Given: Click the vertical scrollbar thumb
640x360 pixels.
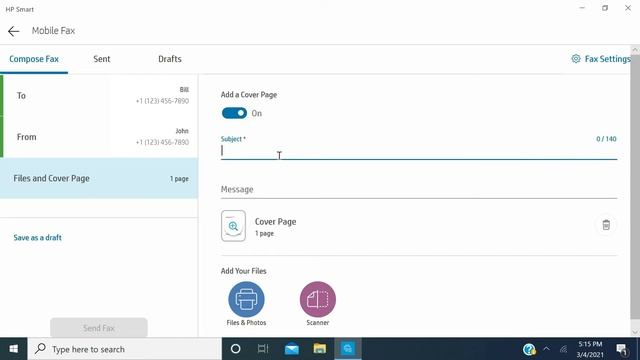Looking at the screenshot, I should (635, 186).
